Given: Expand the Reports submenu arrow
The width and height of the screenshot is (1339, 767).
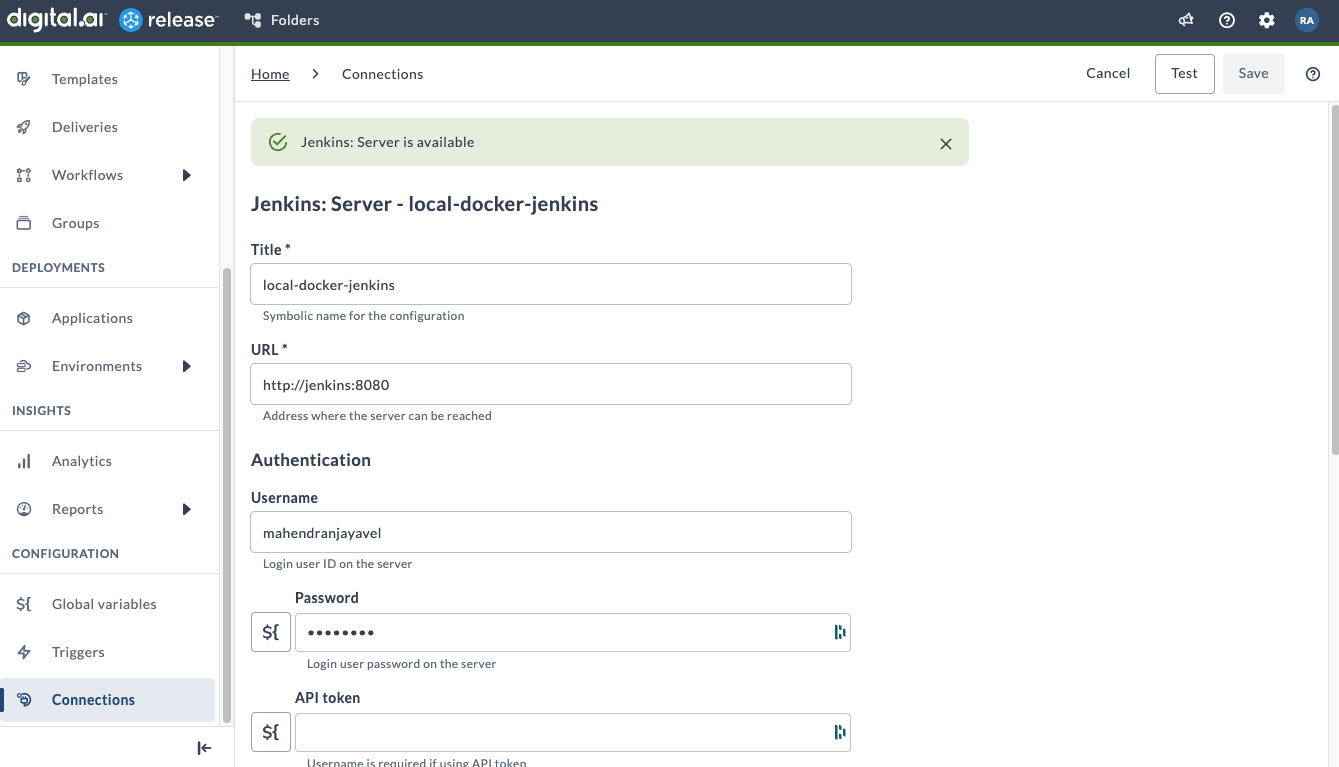Looking at the screenshot, I should click(187, 509).
